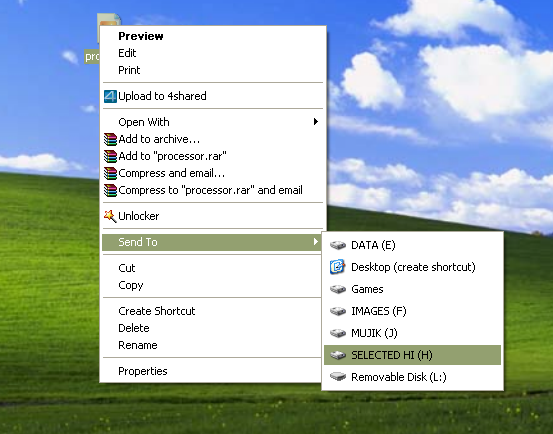Send the file to Games drive
This screenshot has width=553, height=434.
(x=412, y=289)
